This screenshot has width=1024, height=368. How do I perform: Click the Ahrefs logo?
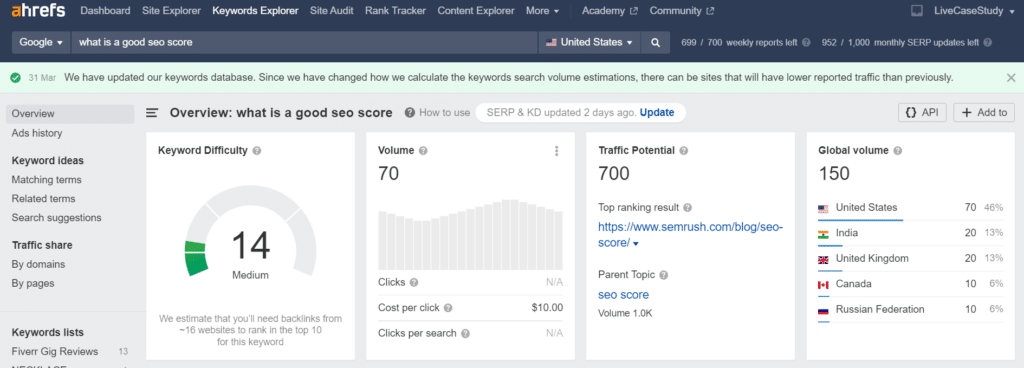pos(39,10)
